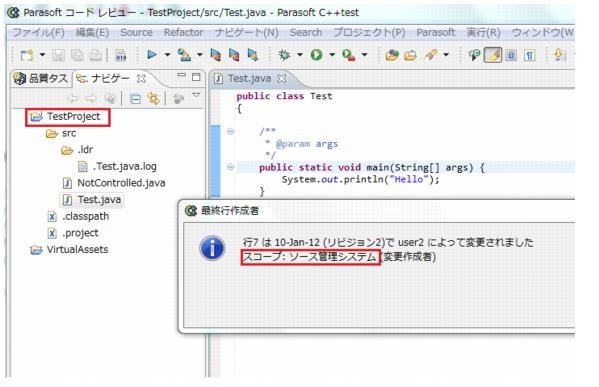Open the Parasoft menu
Screen dimensions: 599x387
coord(435,33)
